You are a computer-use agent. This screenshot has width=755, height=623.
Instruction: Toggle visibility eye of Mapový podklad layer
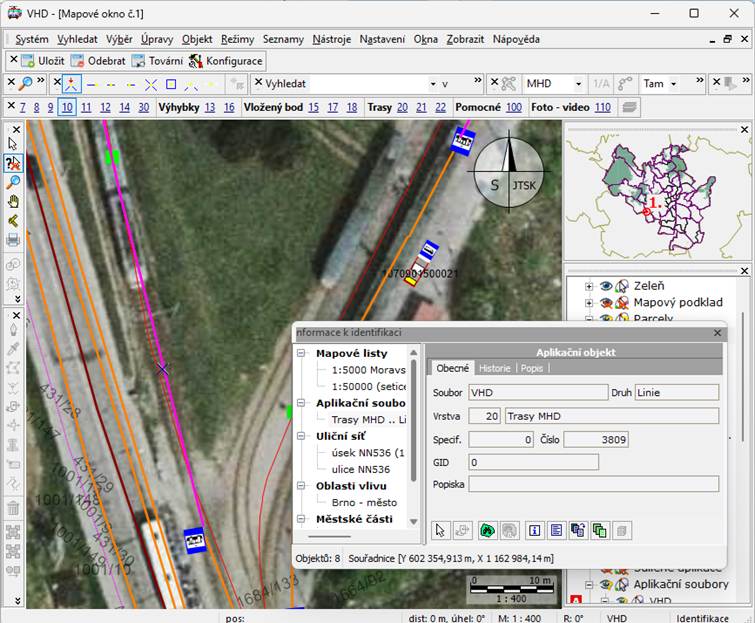coord(605,302)
